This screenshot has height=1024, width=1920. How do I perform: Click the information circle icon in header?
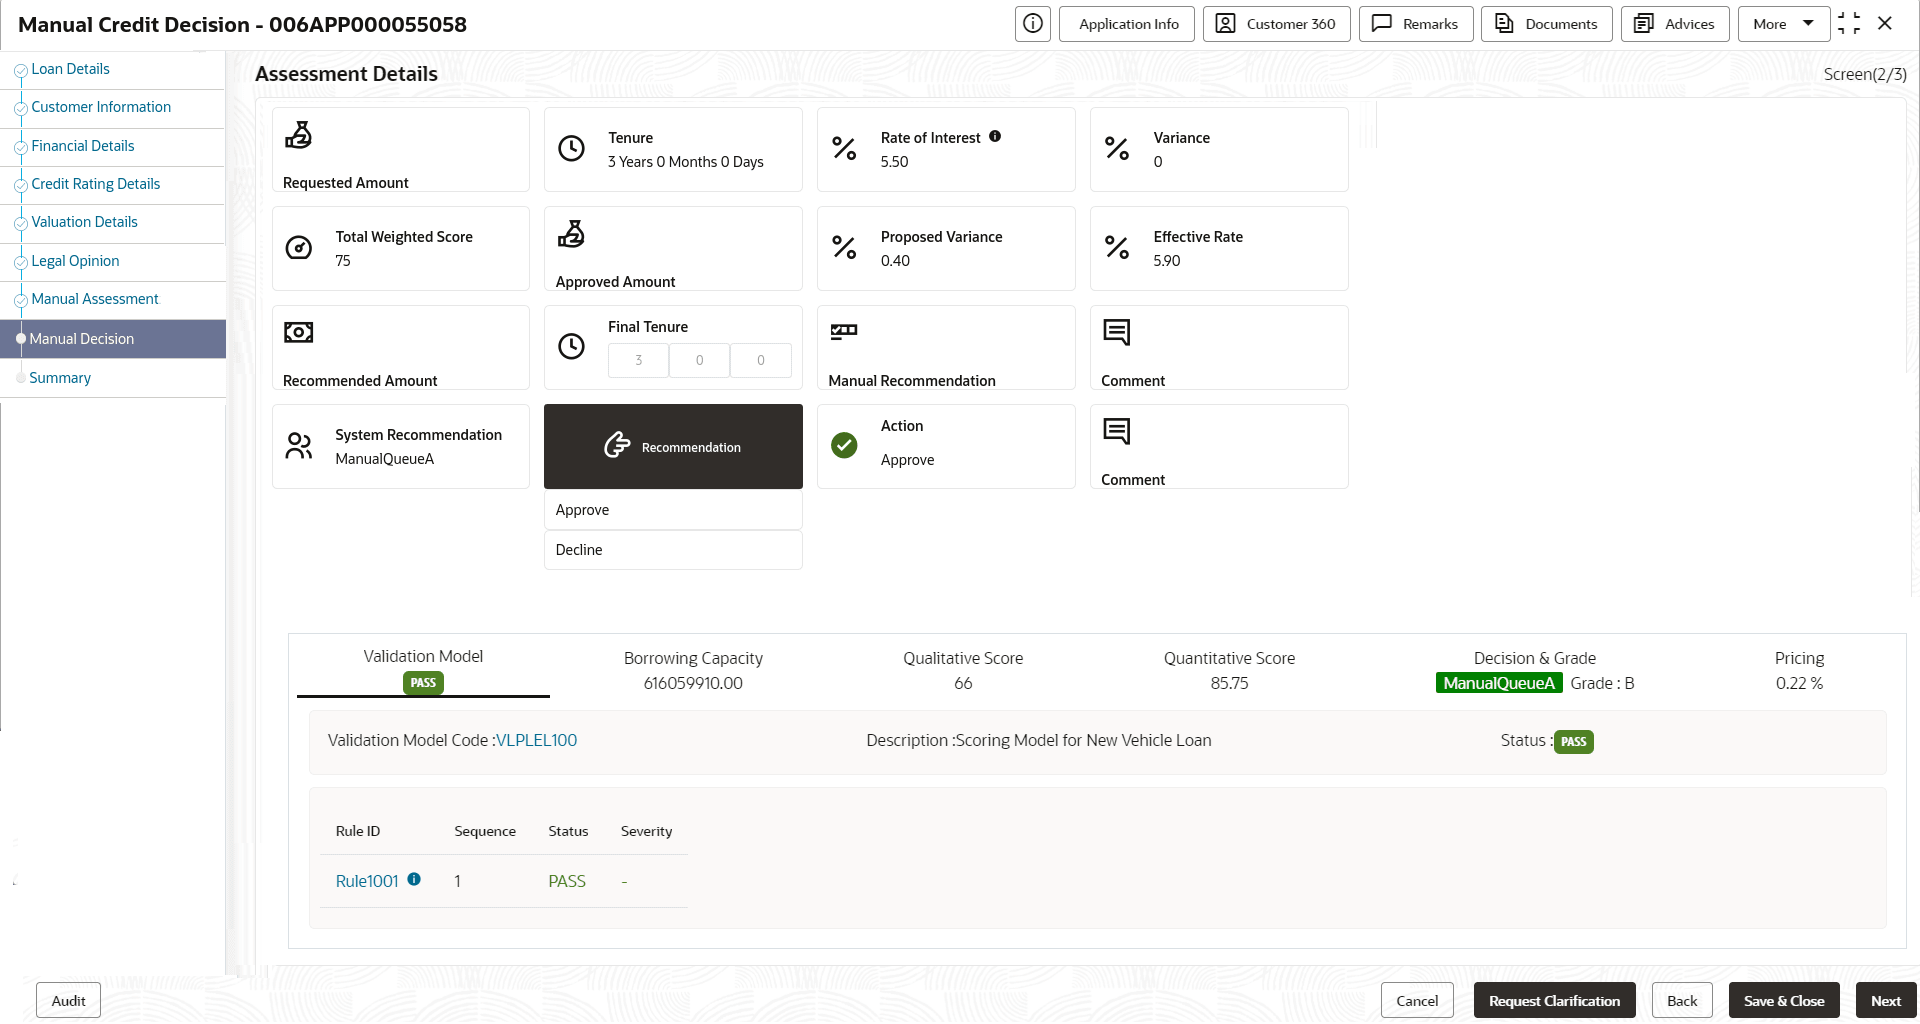pos(1033,24)
